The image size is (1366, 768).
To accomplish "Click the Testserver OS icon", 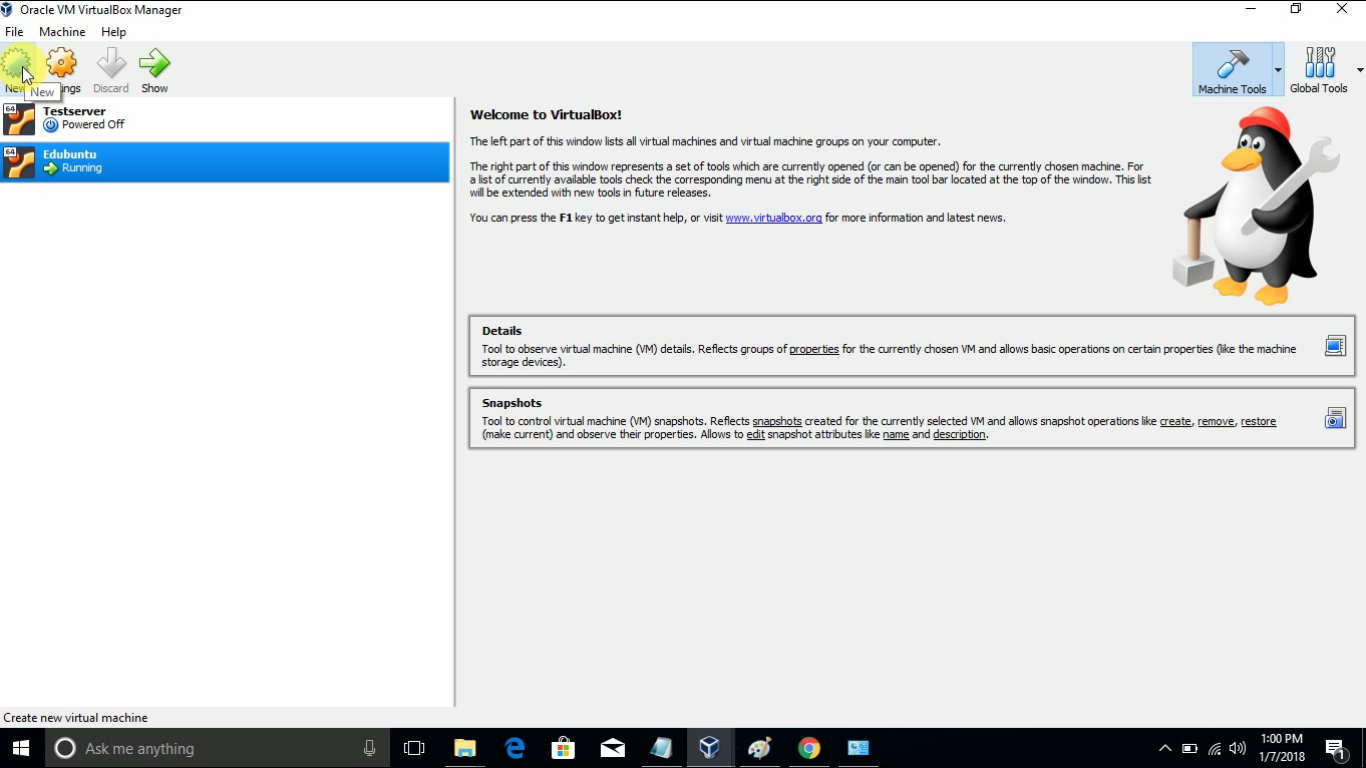I will coord(19,119).
